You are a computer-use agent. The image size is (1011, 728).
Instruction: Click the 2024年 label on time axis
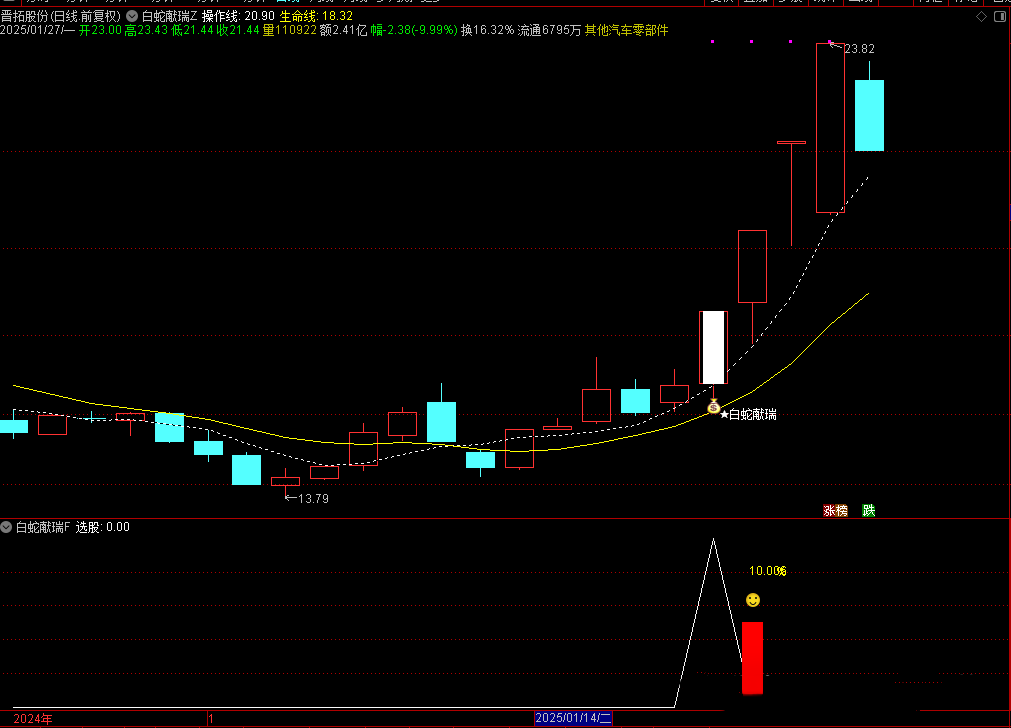click(33, 718)
